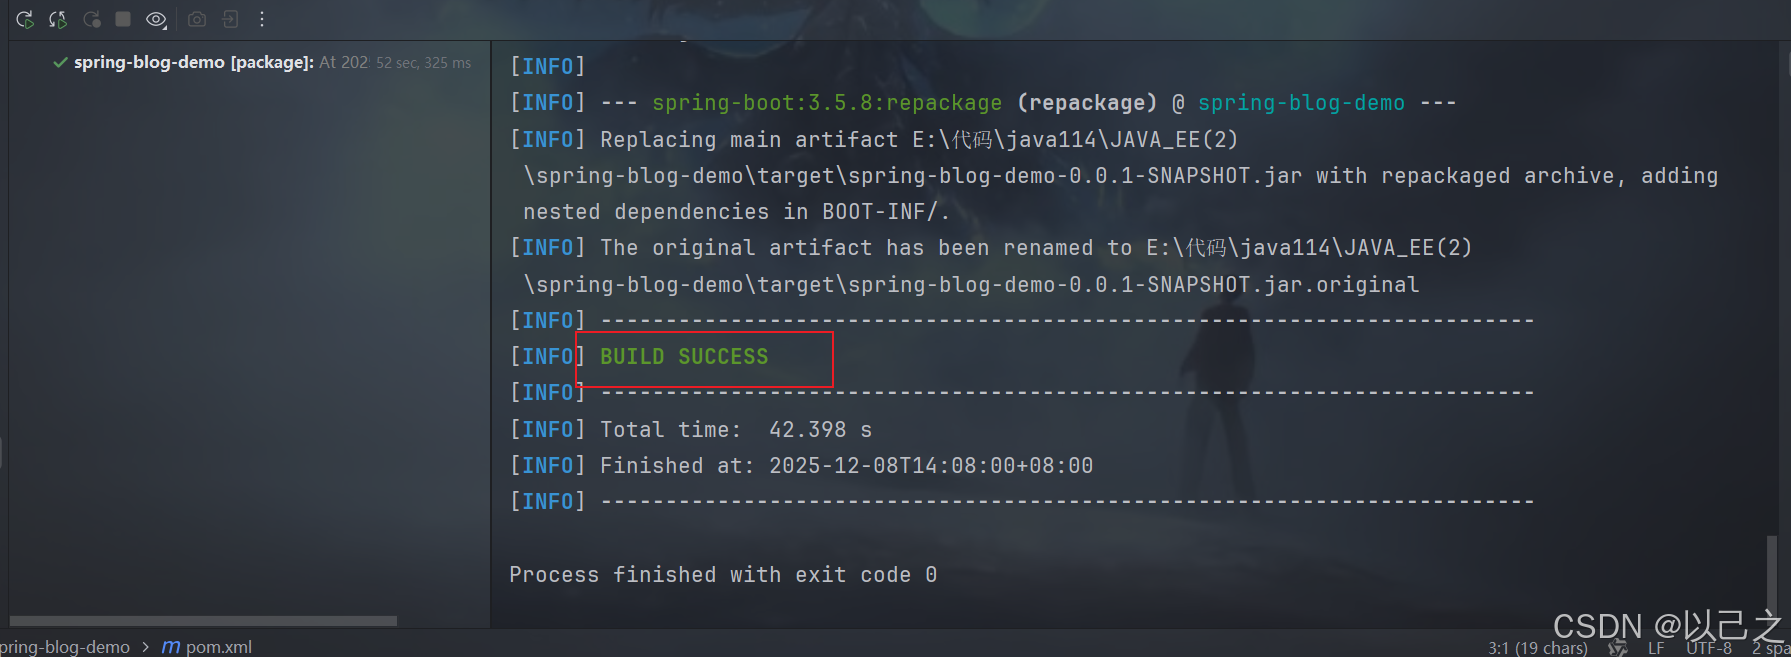
Task: Click the AI assistant status bar icon
Action: point(1618,648)
